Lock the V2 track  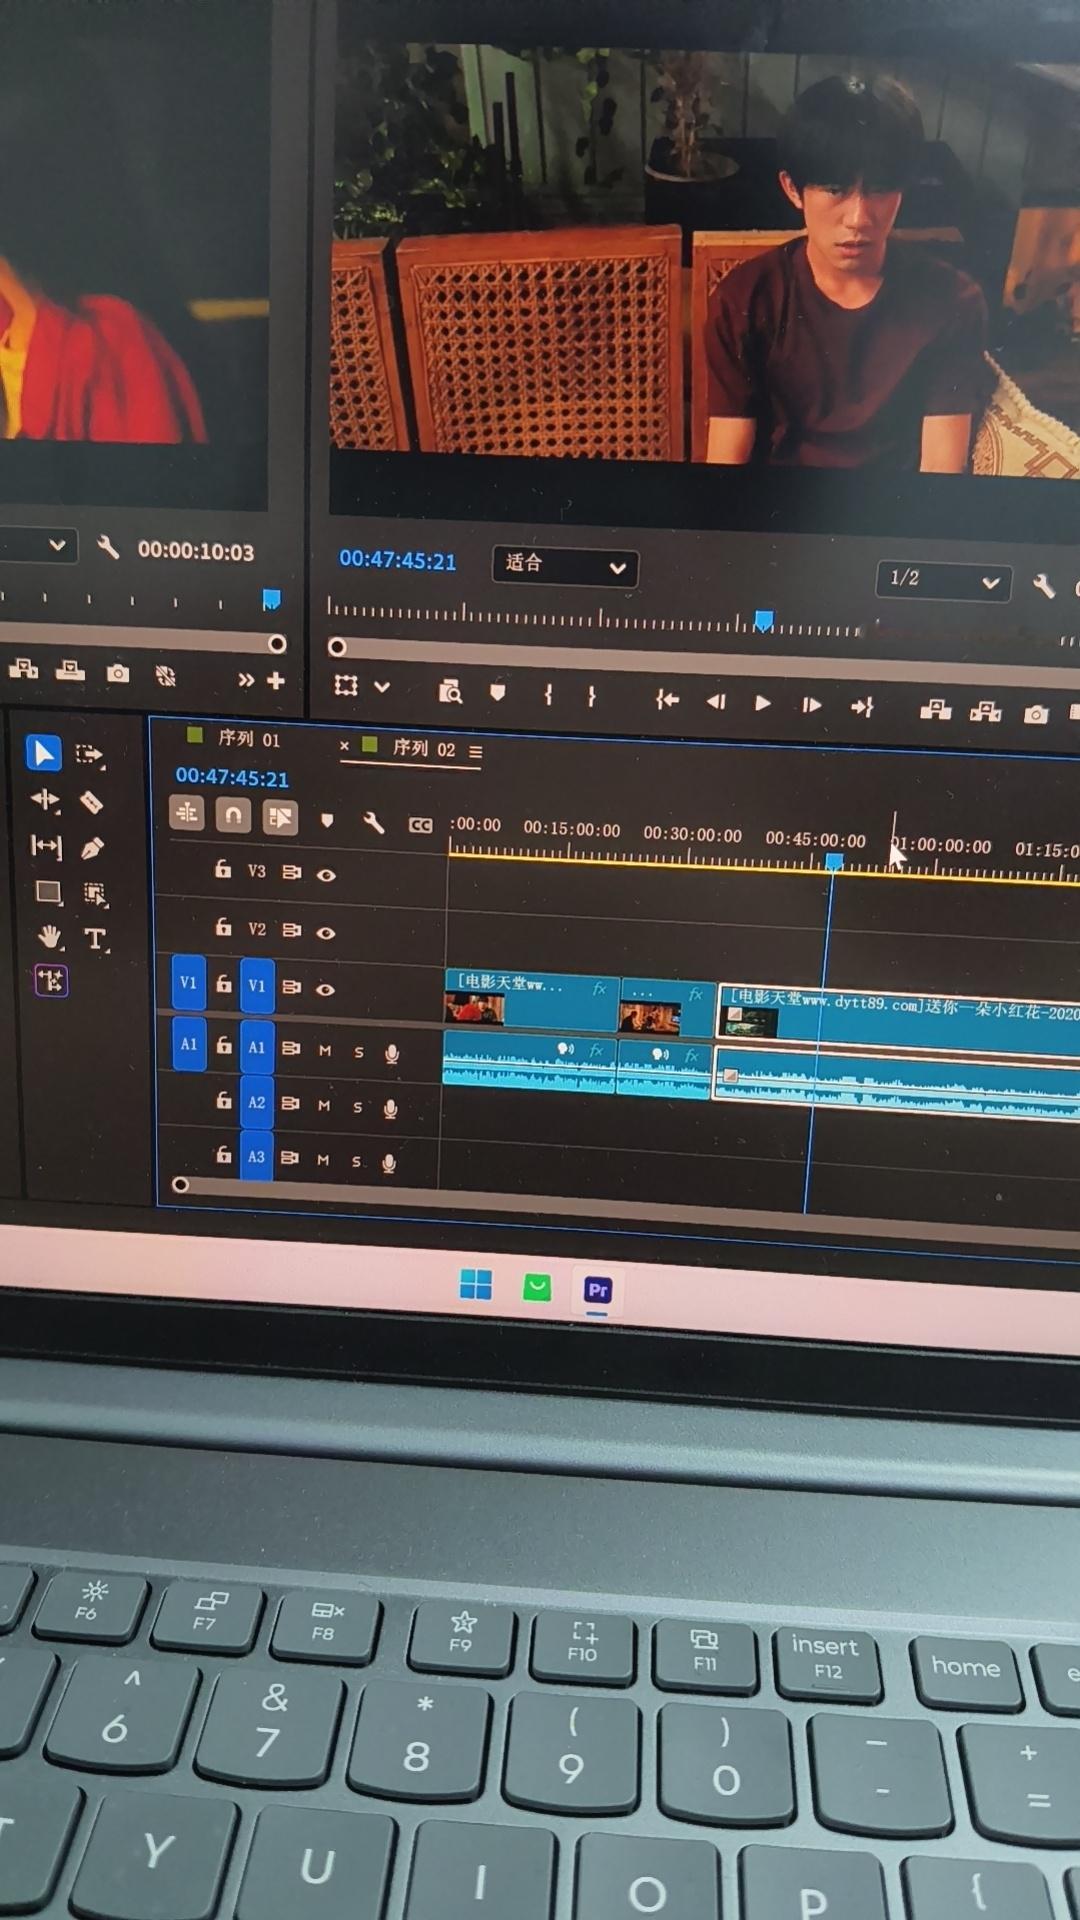tap(224, 927)
